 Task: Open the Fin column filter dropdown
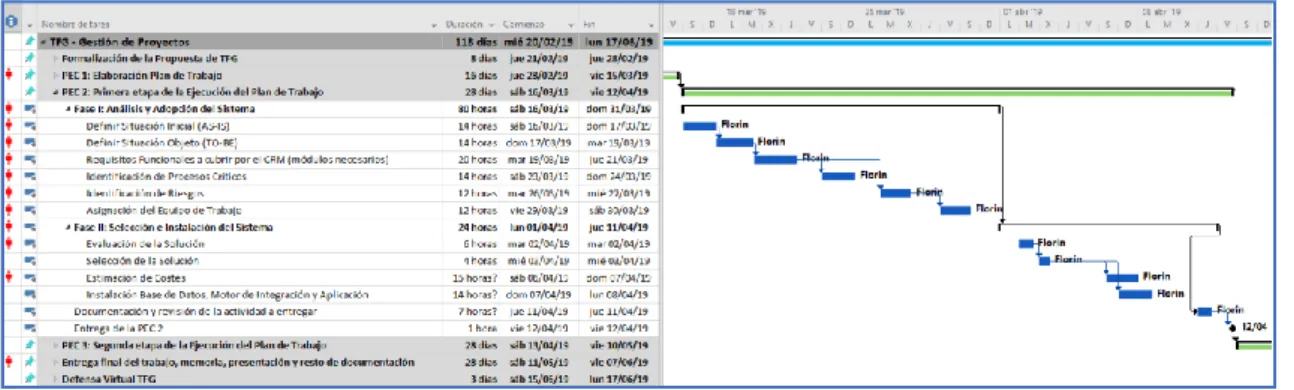[651, 24]
